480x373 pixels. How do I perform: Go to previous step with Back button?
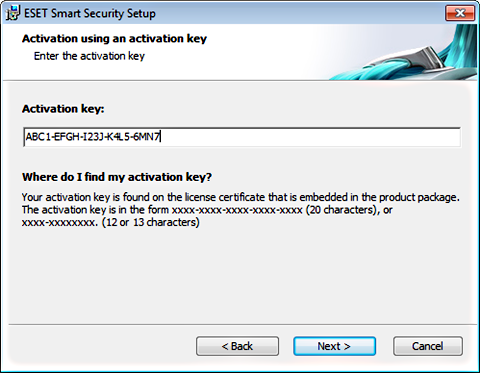click(237, 346)
